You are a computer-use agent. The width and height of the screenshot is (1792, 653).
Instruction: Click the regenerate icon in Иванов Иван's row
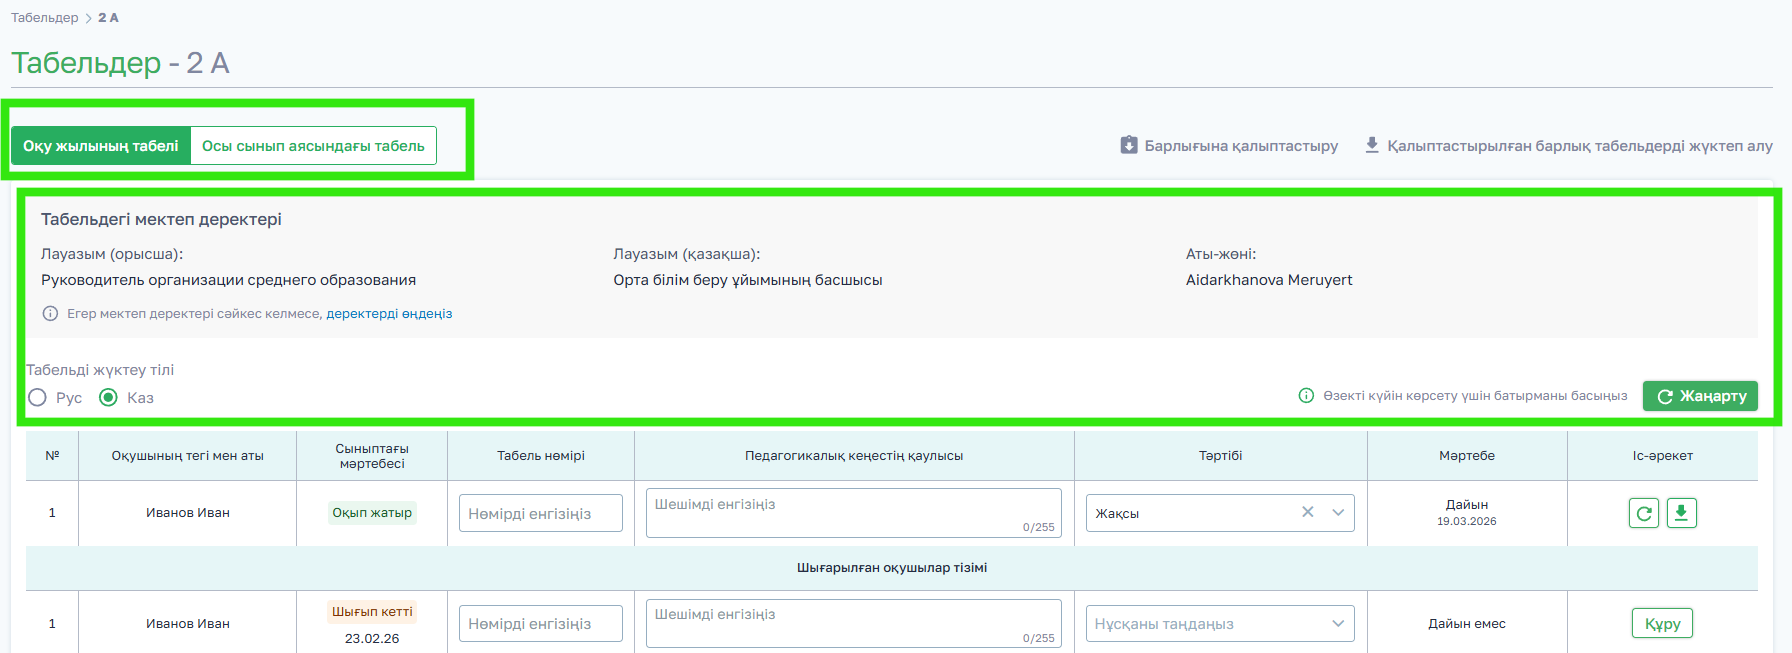pyautogui.click(x=1643, y=513)
